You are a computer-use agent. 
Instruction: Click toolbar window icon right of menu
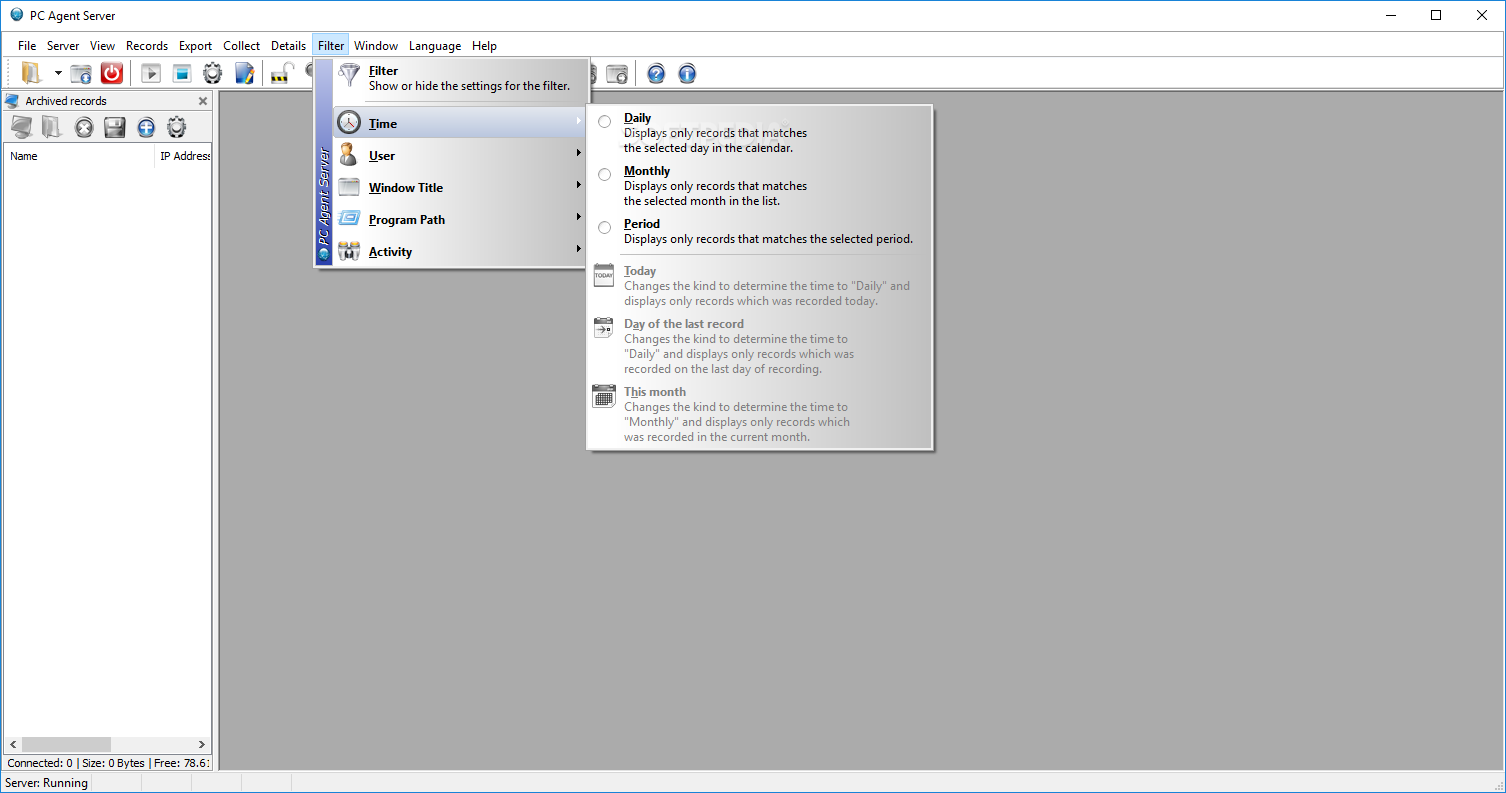618,73
